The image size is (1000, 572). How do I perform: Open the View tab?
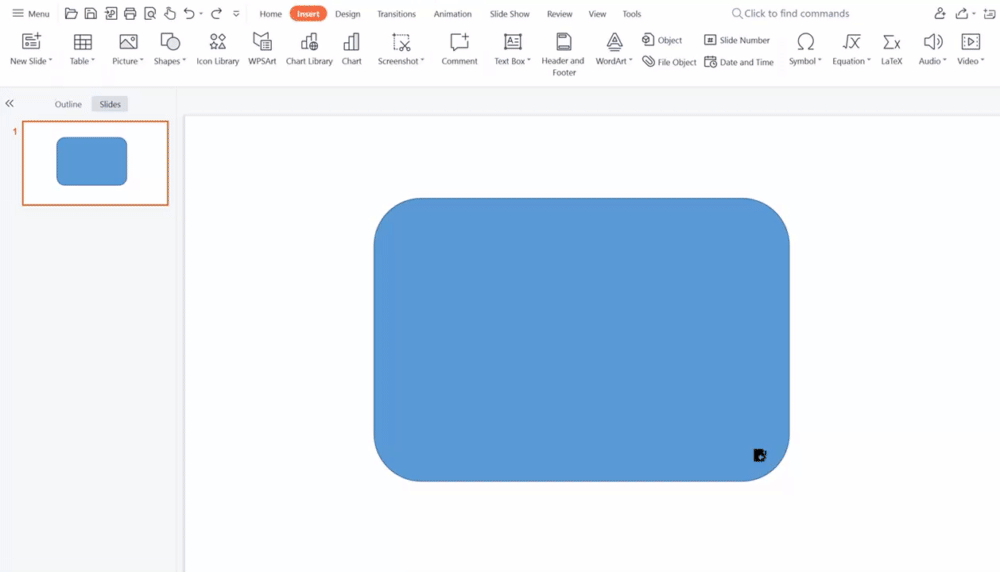(597, 13)
